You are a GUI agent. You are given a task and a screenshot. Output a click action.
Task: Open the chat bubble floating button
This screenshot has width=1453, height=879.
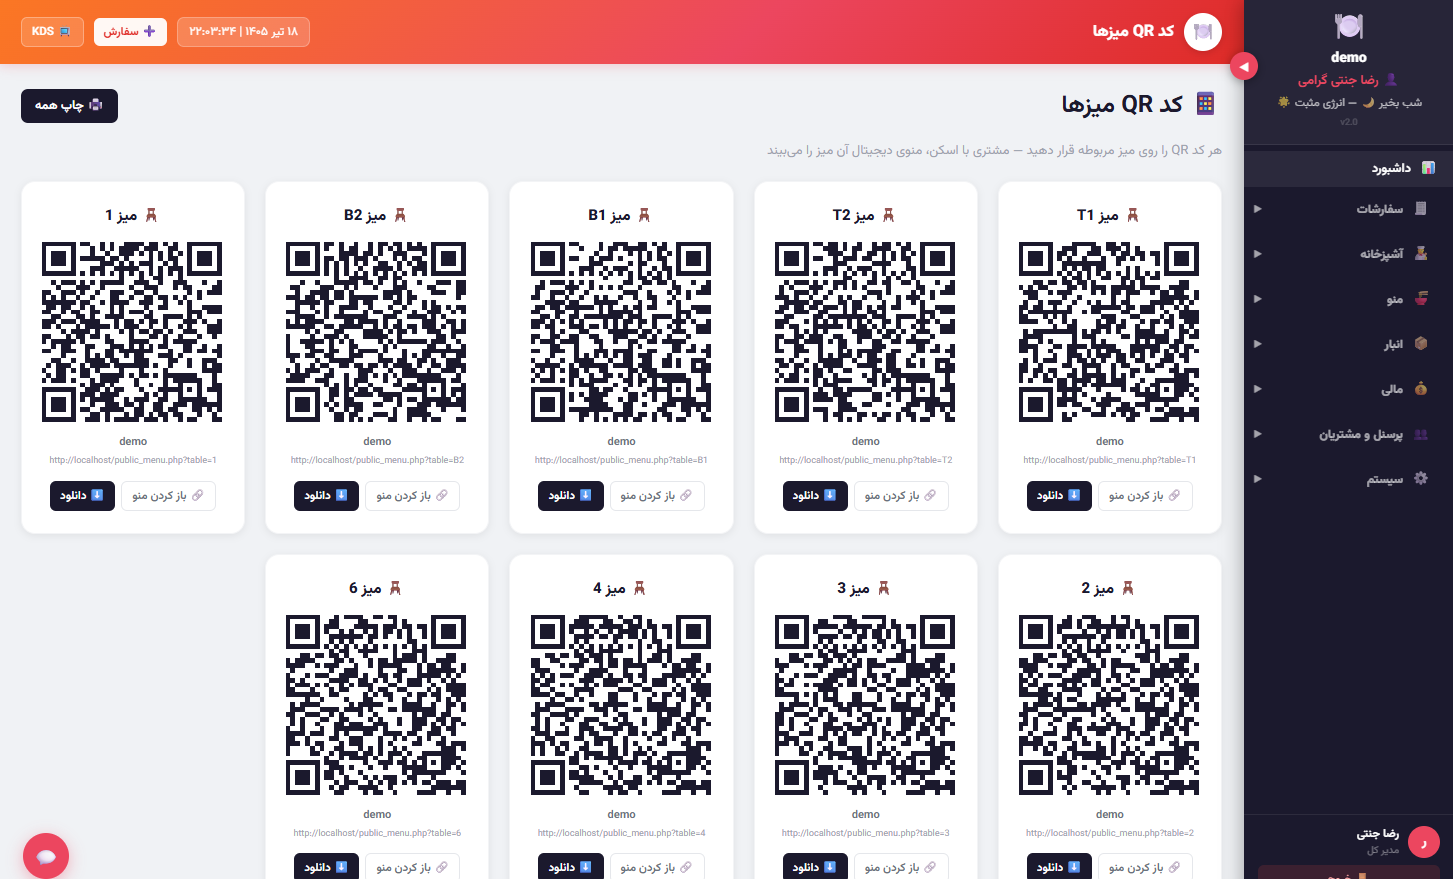click(x=46, y=856)
